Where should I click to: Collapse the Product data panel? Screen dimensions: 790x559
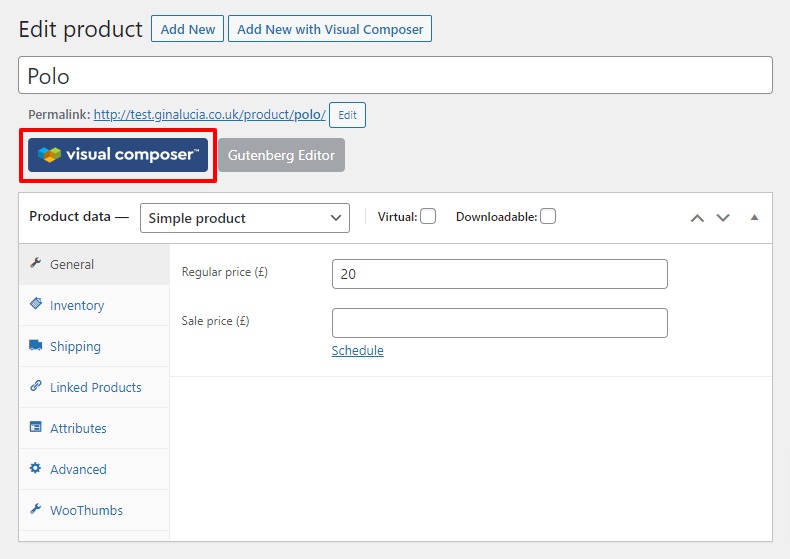tap(754, 218)
